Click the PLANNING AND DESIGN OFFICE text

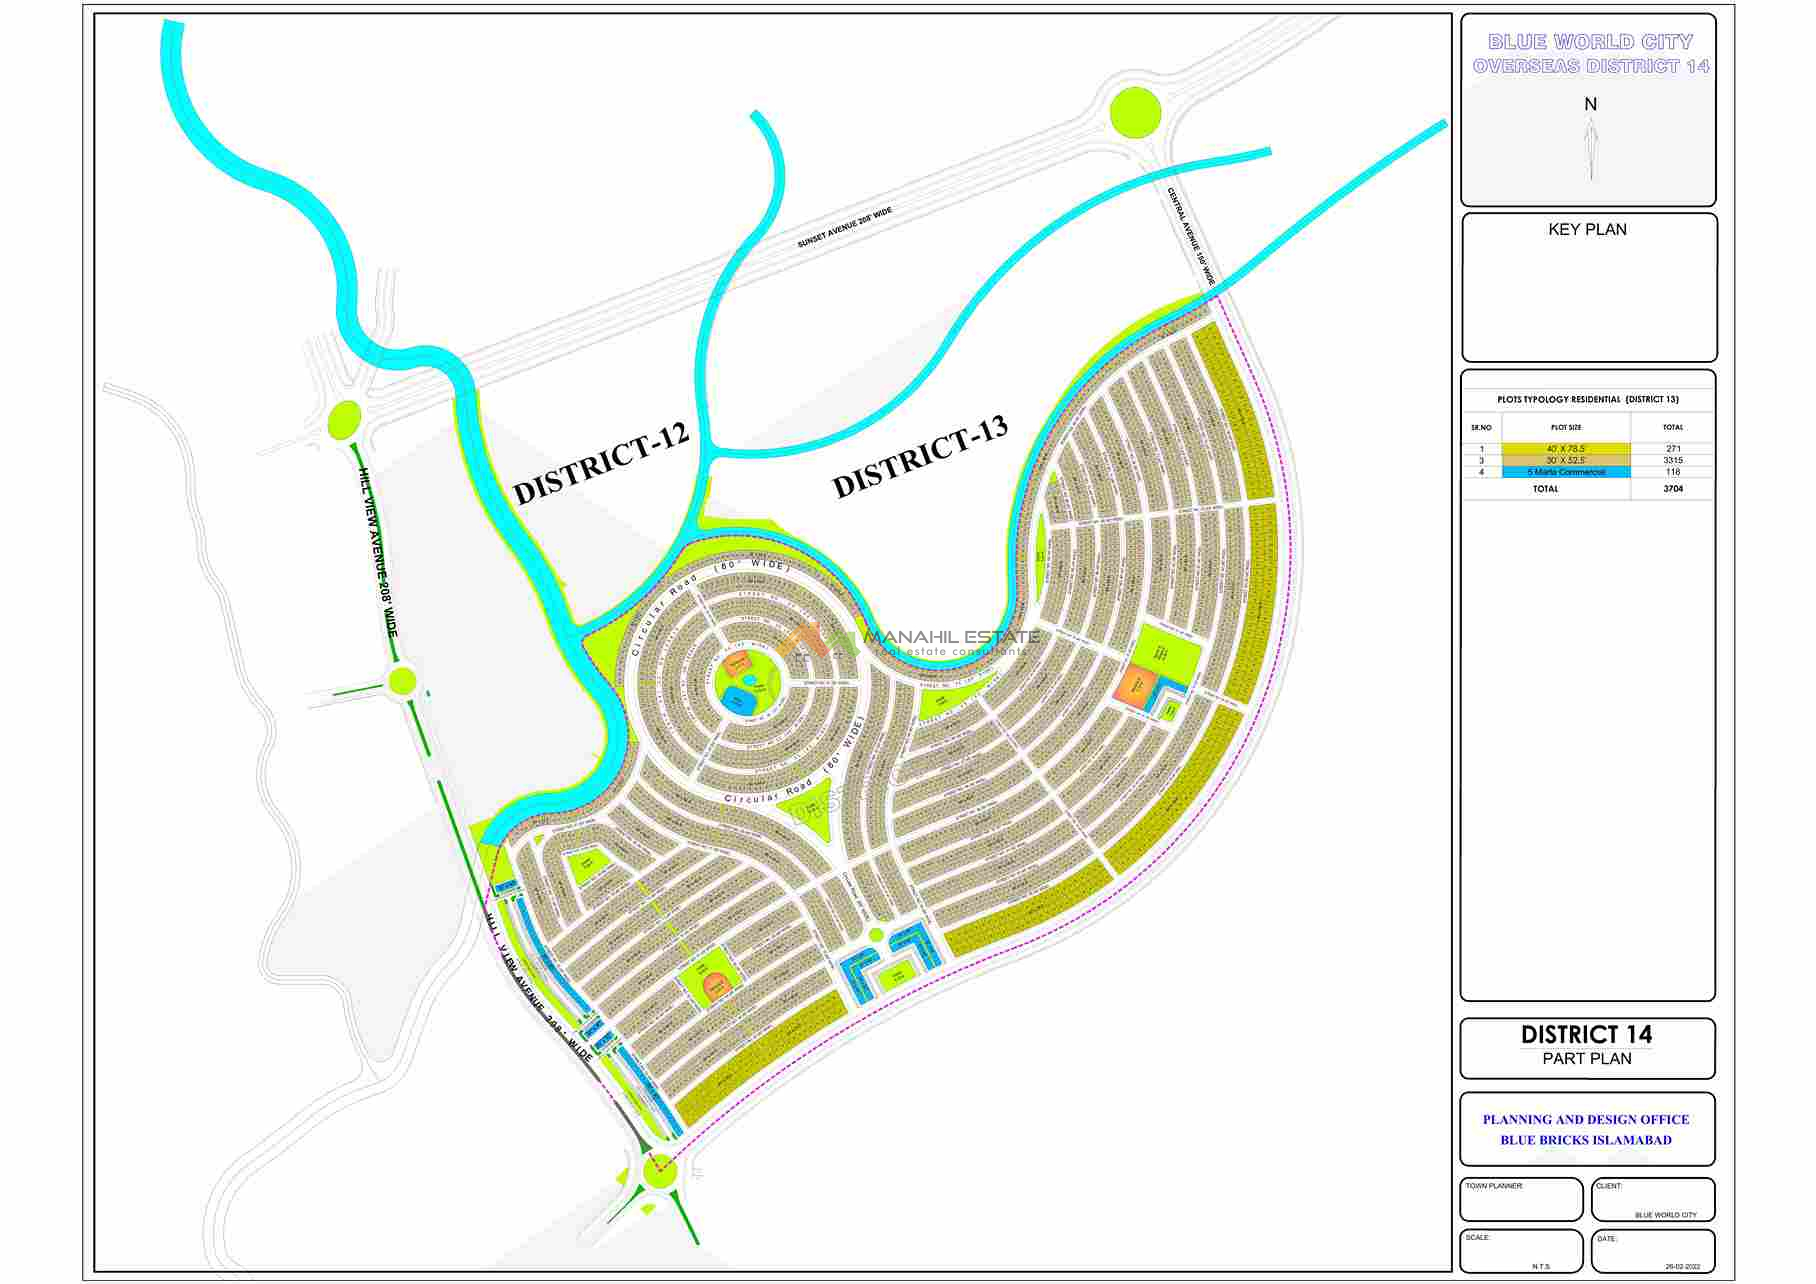(1586, 1120)
